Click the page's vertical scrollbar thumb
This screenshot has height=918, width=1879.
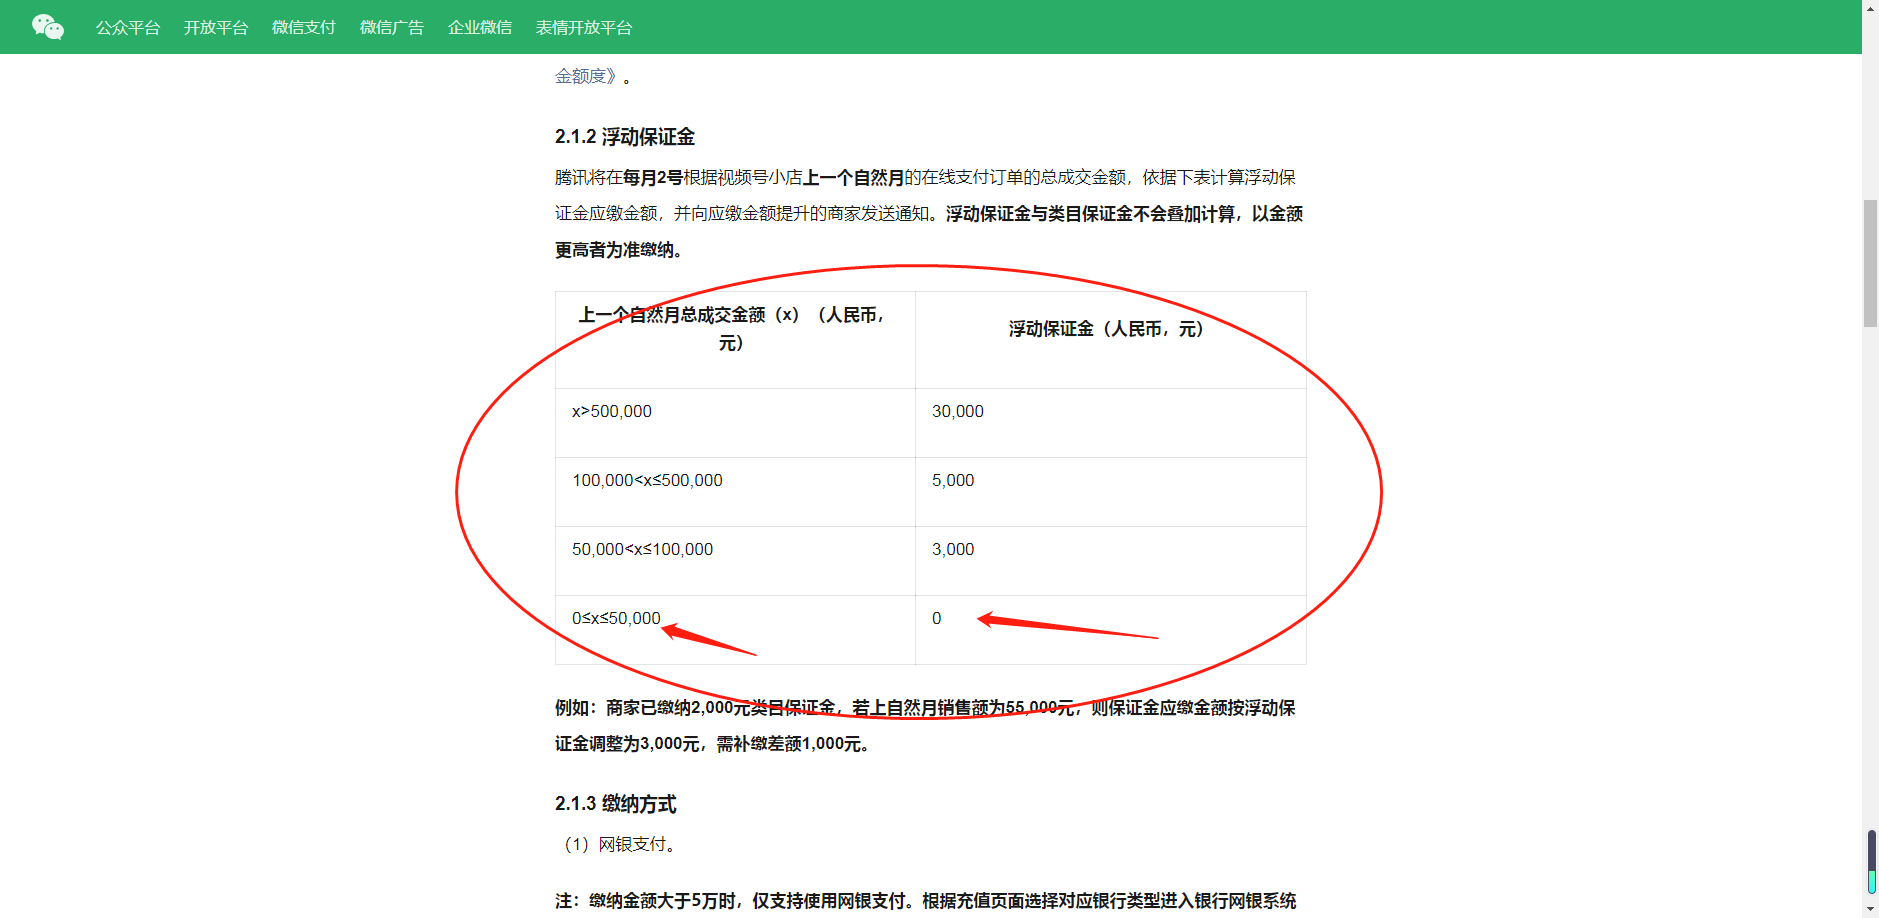1870,263
